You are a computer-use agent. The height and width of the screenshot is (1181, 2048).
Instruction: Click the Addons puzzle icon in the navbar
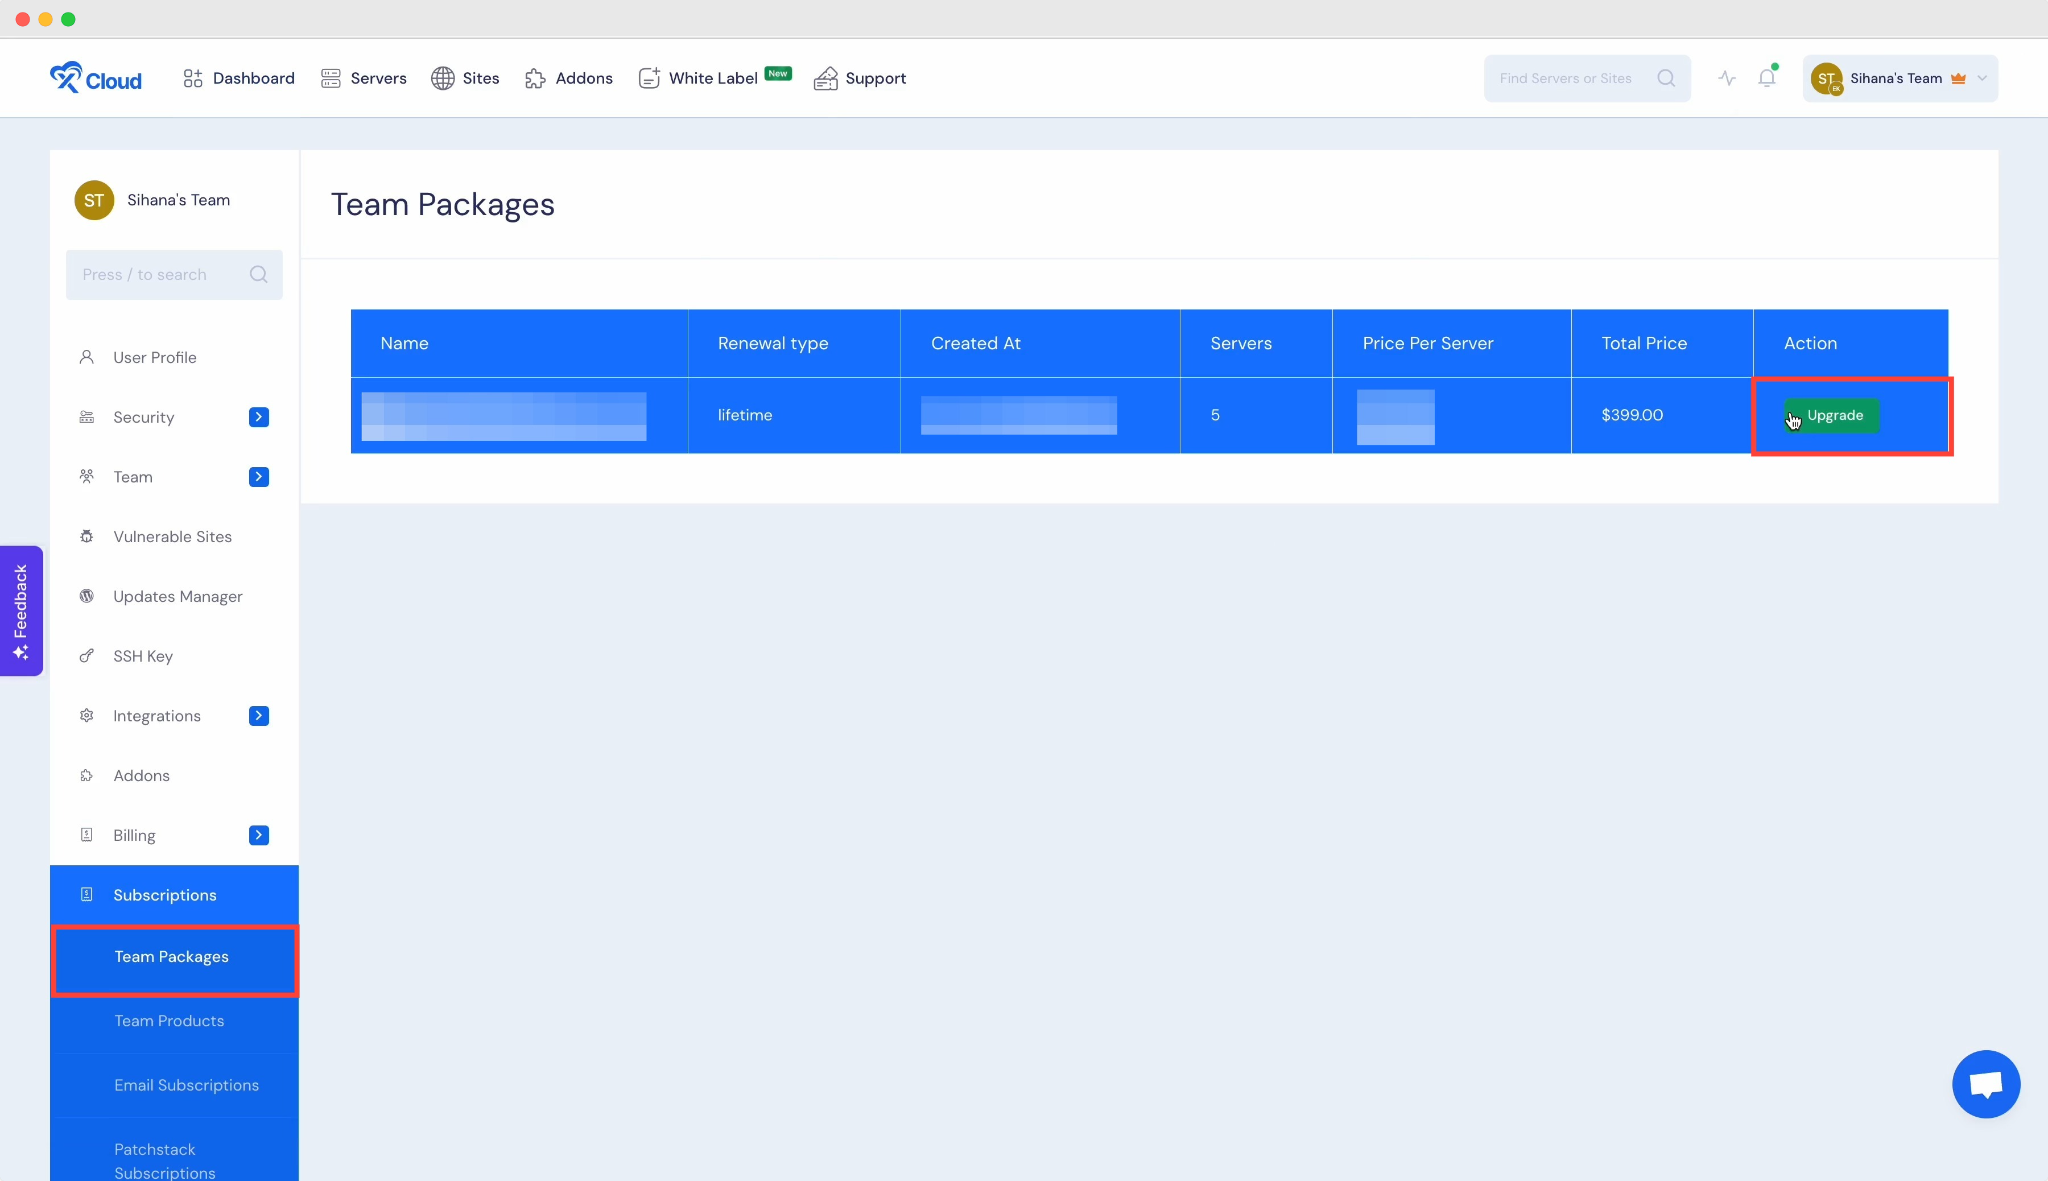537,78
